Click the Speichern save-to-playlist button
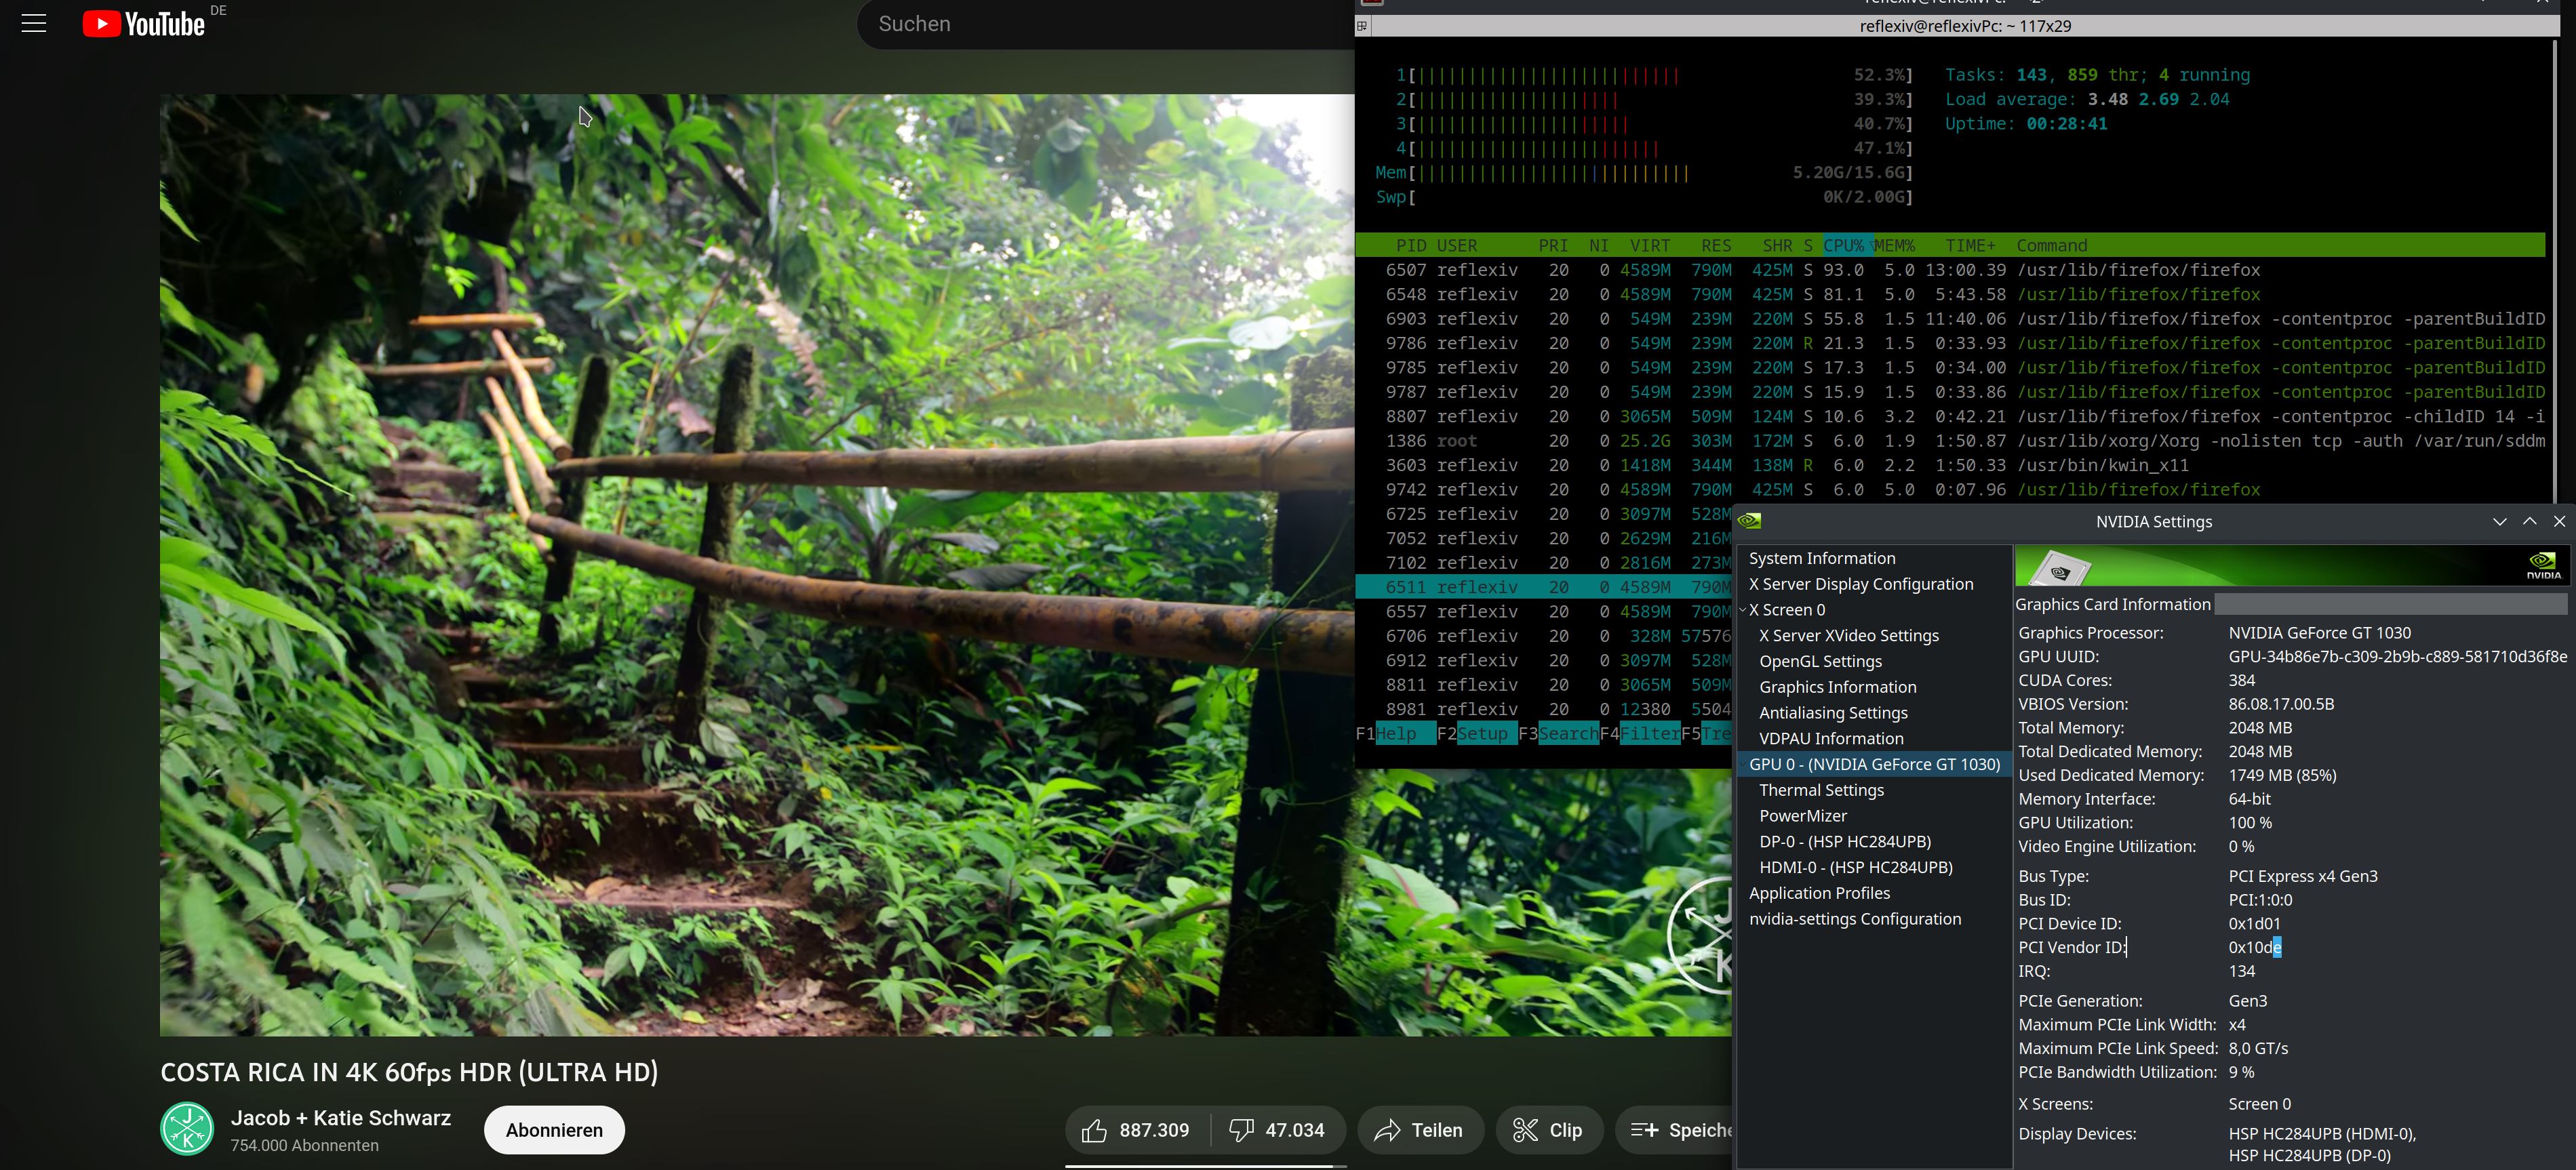2576x1170 pixels. click(1680, 1130)
